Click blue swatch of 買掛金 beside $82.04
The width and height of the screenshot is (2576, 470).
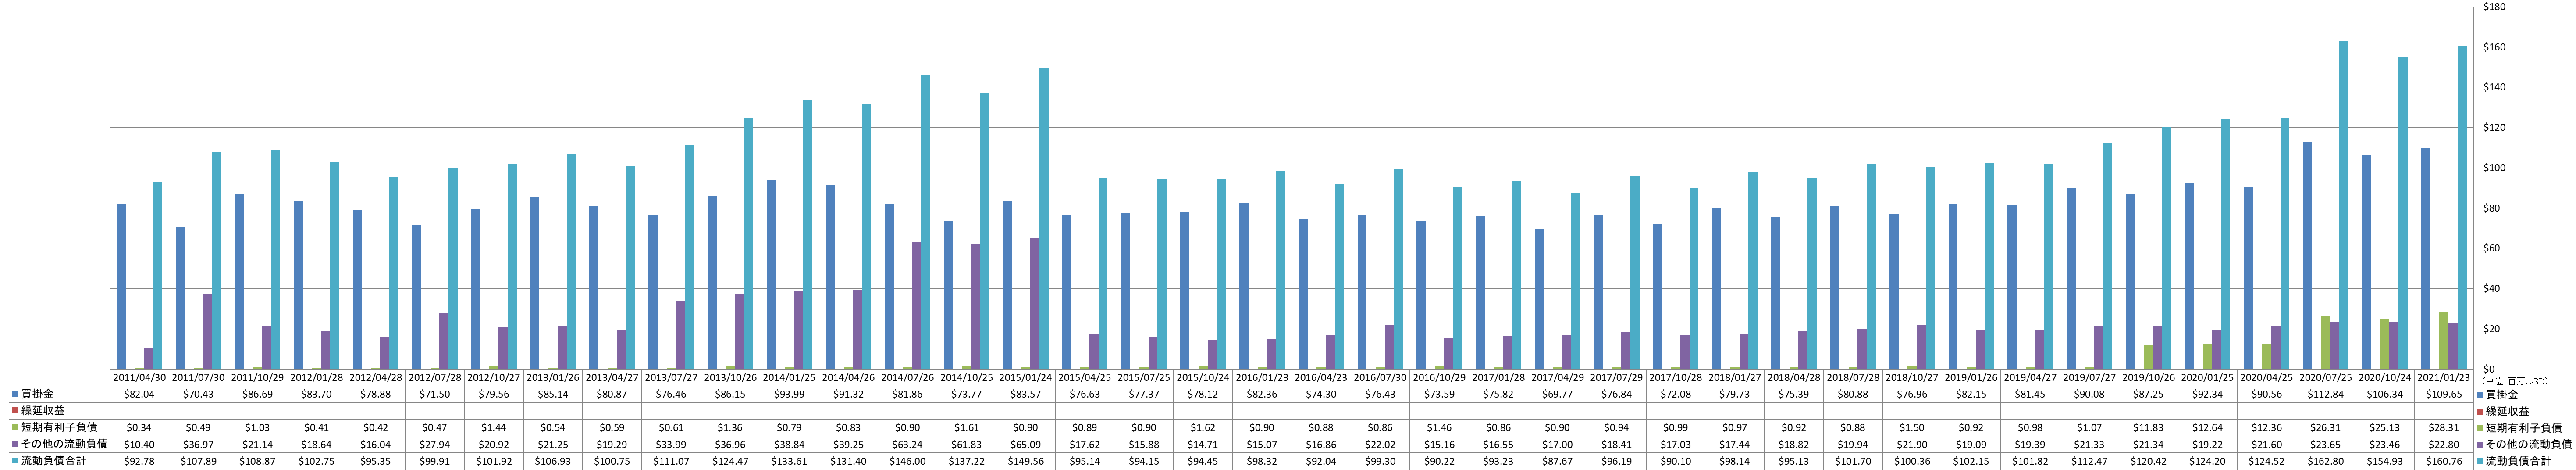pyautogui.click(x=15, y=395)
